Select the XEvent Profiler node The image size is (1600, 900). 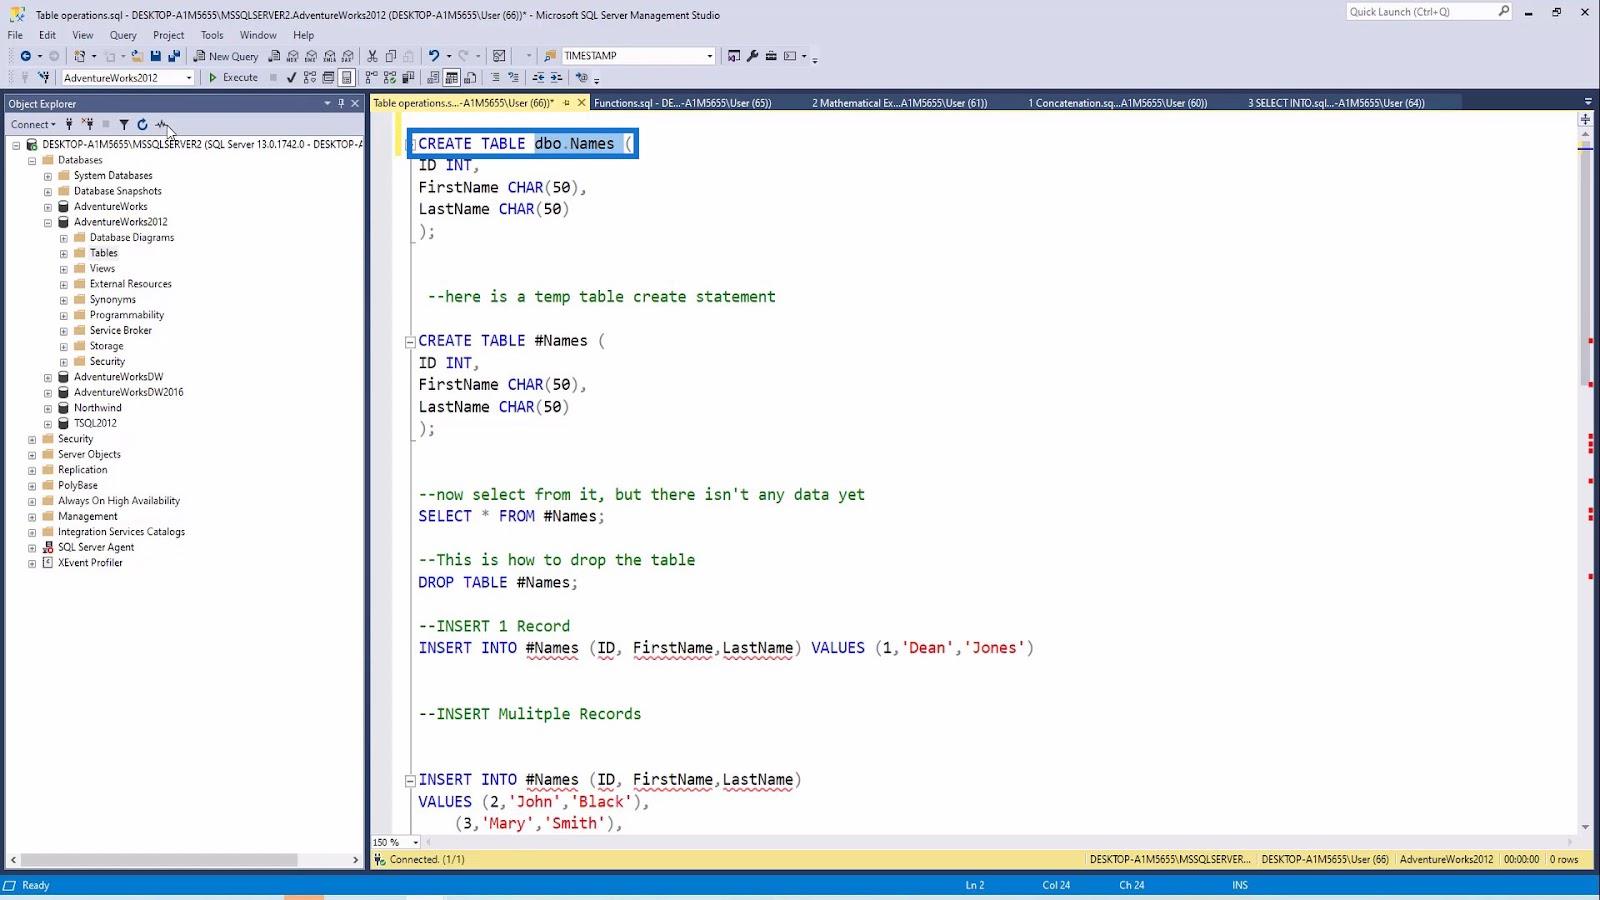pos(90,563)
